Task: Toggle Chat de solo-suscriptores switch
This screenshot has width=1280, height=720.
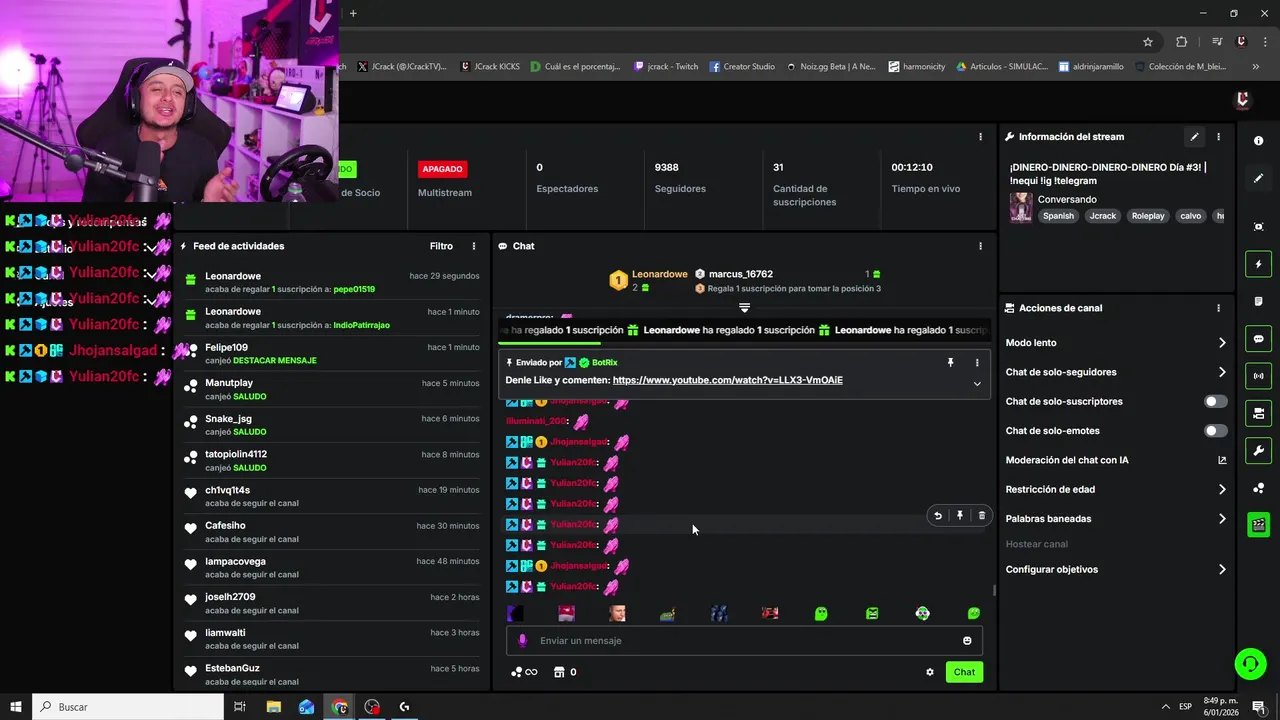Action: pyautogui.click(x=1215, y=401)
